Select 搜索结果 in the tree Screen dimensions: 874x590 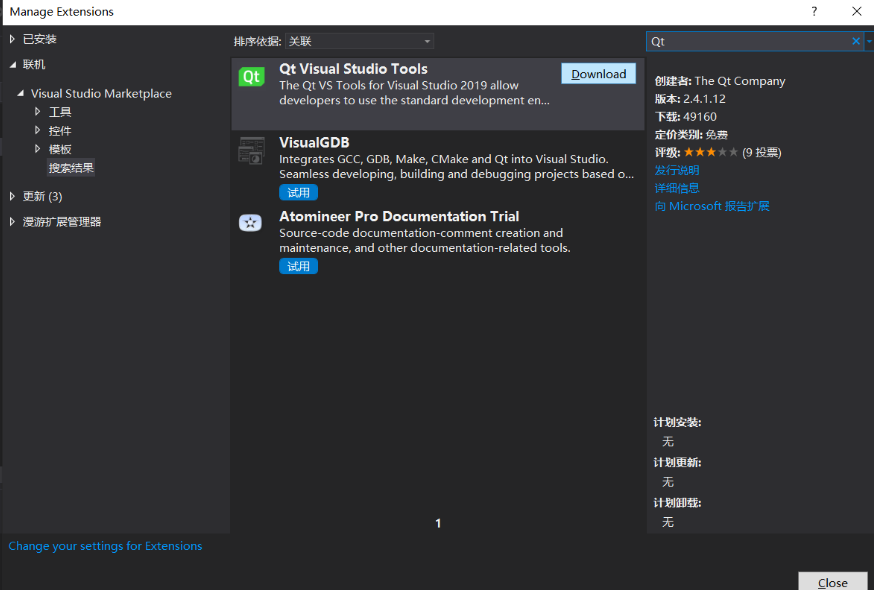click(71, 168)
